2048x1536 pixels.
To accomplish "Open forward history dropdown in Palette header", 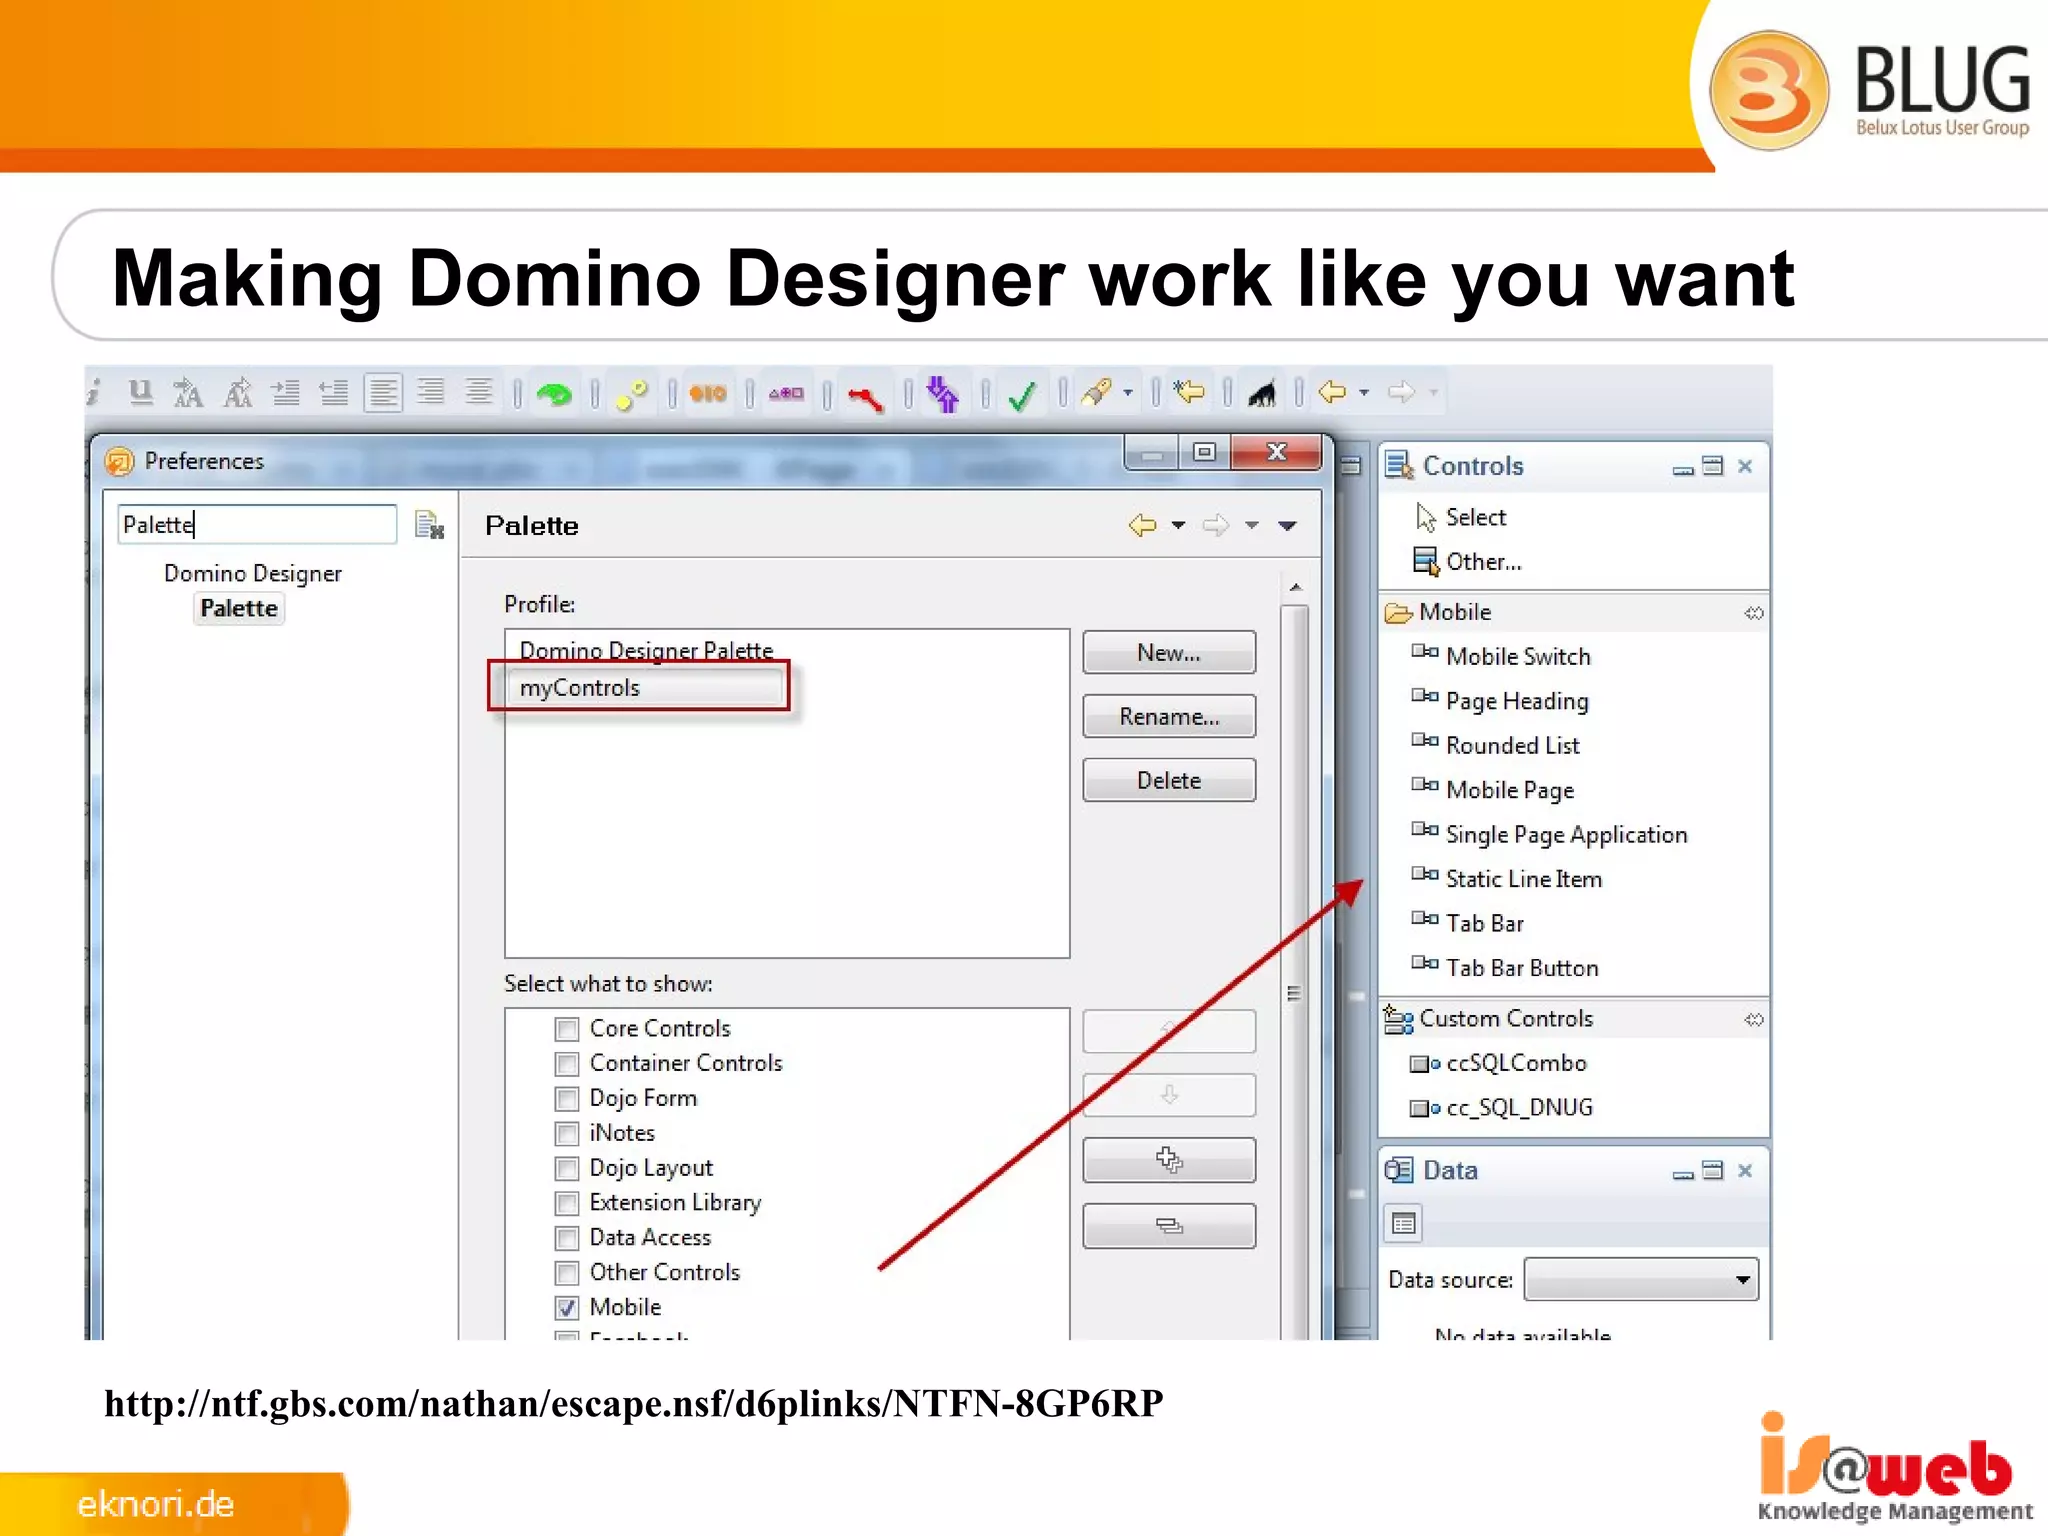I will click(1252, 525).
